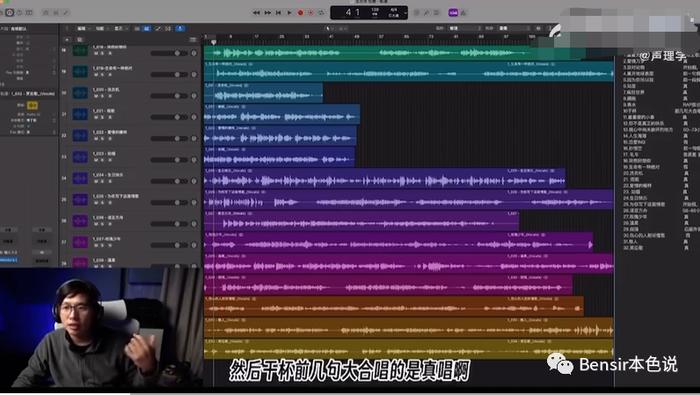700x395 pixels.
Task: Click the Rewind transport button
Action: tap(256, 13)
